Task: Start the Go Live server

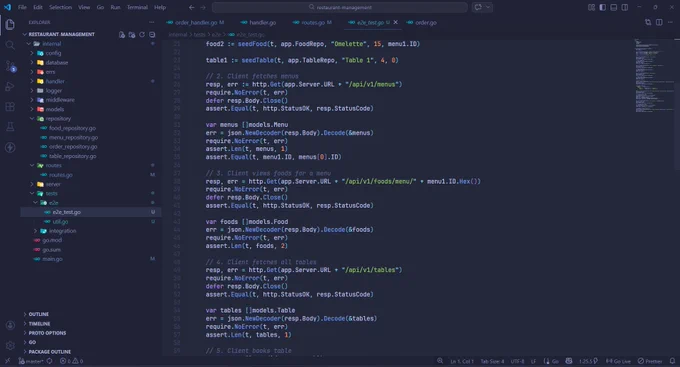Action: (618, 361)
